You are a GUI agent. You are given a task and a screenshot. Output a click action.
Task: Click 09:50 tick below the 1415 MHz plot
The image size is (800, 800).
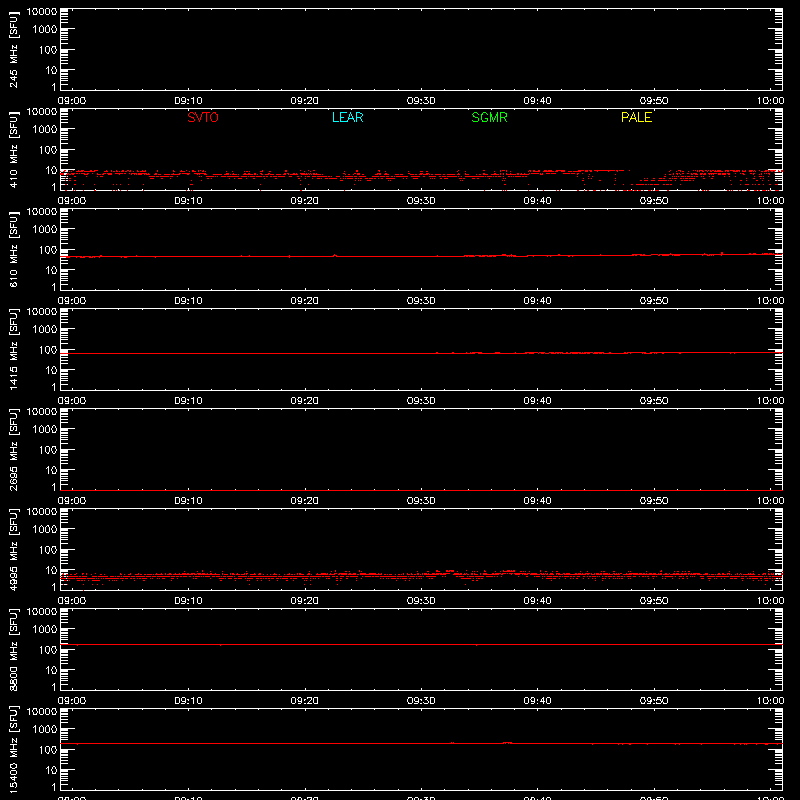coord(654,401)
